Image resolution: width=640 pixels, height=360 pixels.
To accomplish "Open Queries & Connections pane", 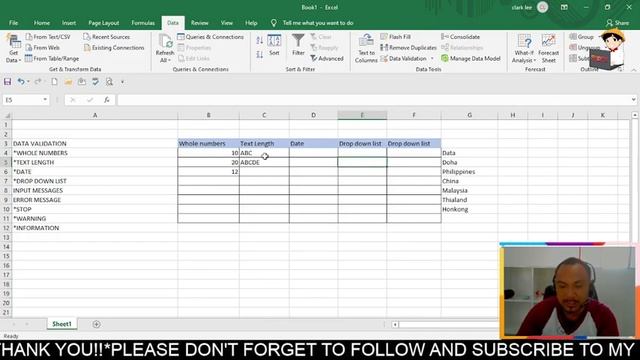I will (210, 37).
